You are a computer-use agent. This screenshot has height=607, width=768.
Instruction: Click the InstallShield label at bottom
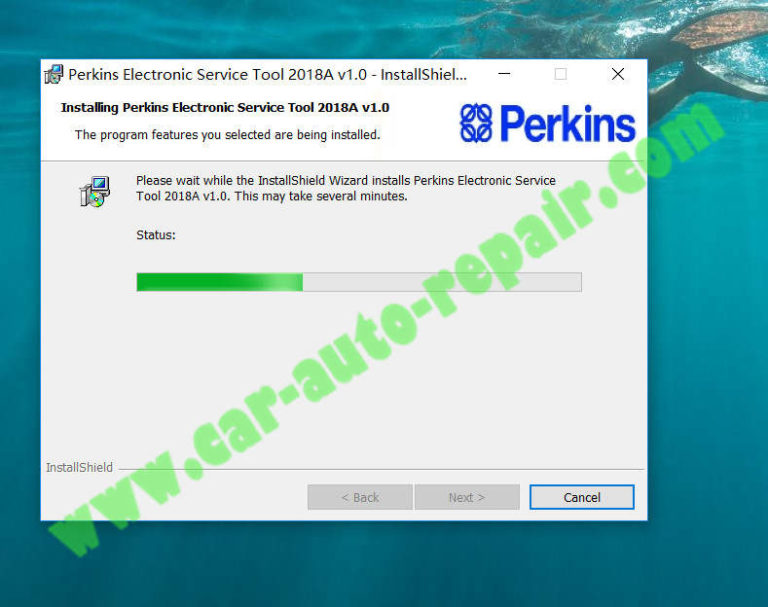79,467
